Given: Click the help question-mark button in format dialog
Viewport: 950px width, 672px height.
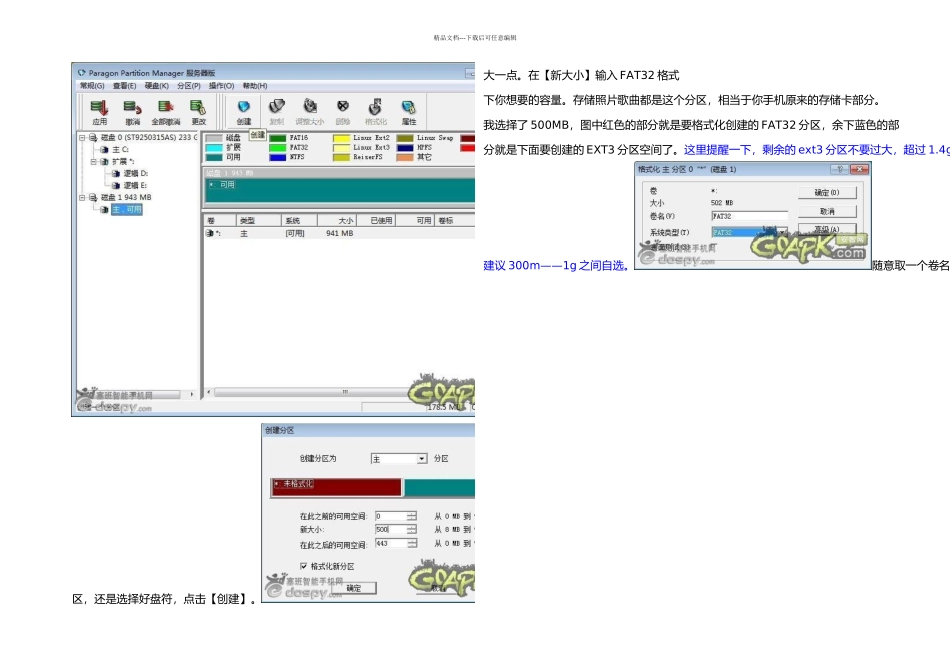Looking at the screenshot, I should click(x=840, y=169).
